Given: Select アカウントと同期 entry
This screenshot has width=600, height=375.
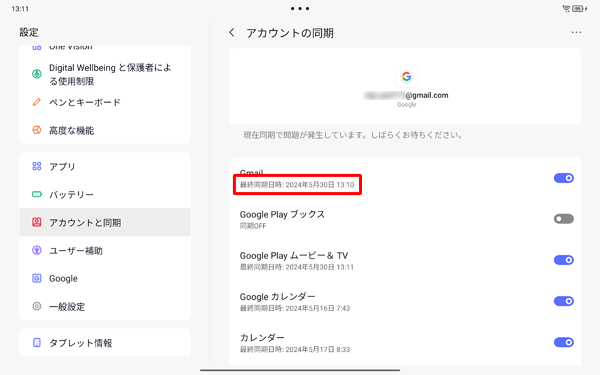Looking at the screenshot, I should click(105, 222).
